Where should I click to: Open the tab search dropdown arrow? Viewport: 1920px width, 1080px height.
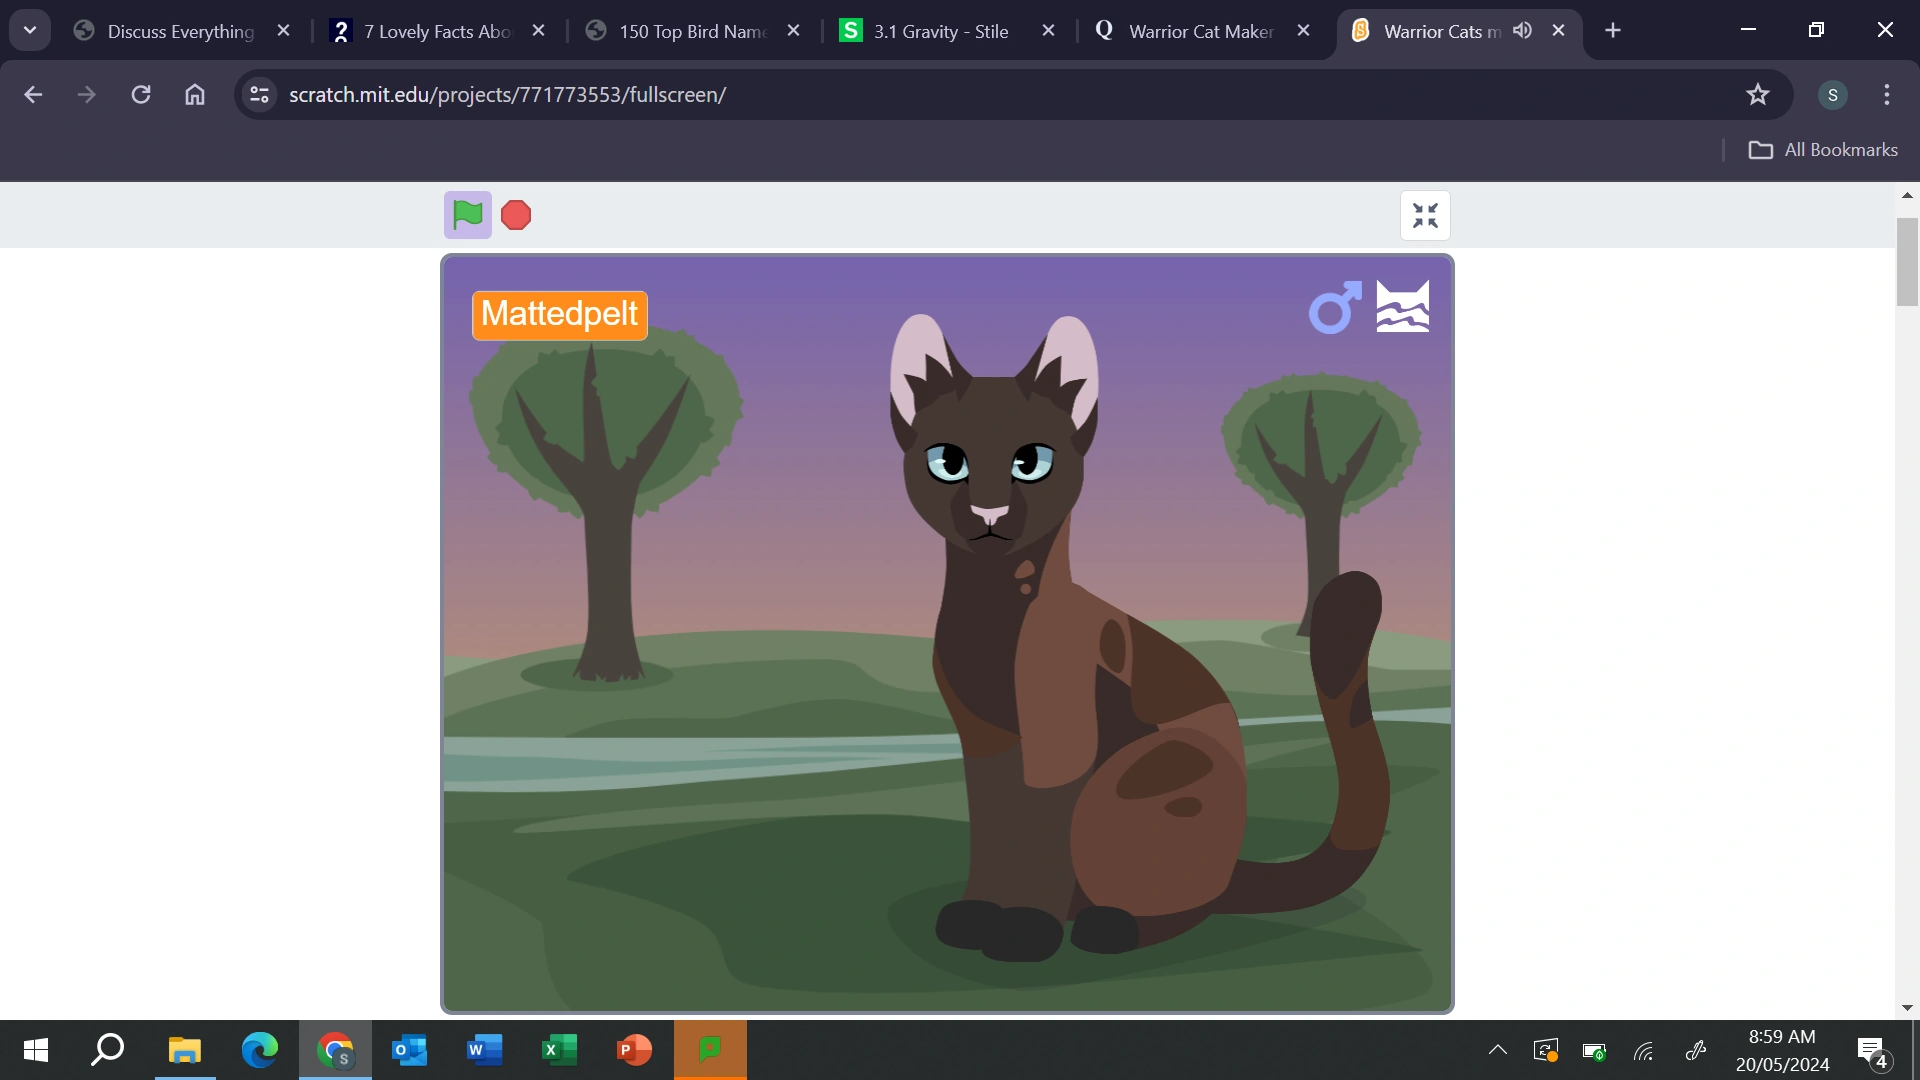click(30, 31)
